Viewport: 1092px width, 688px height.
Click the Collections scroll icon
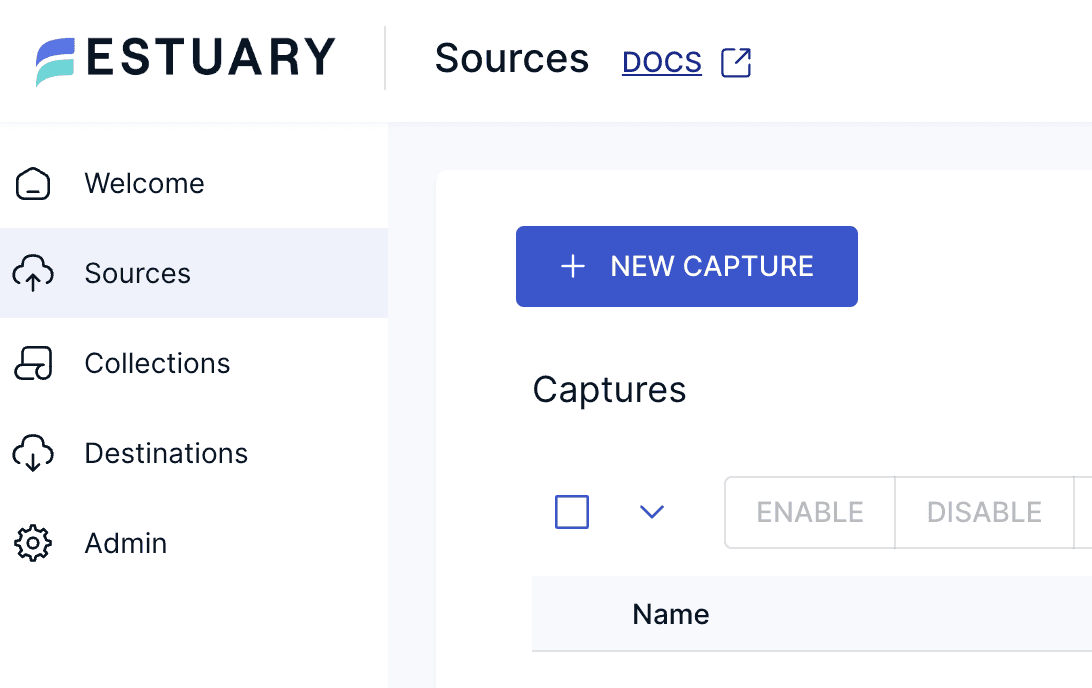tap(33, 364)
